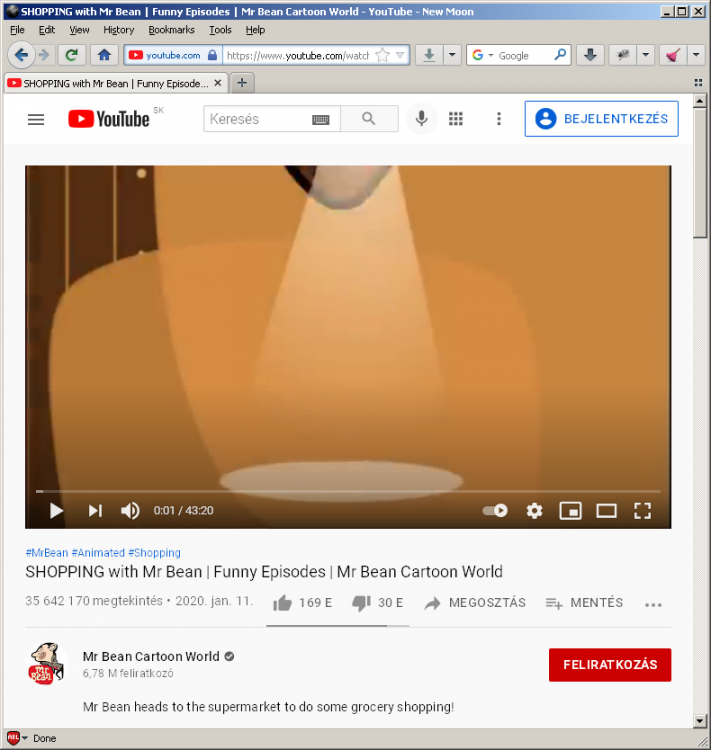This screenshot has height=750, width=711.
Task: Click the page scrollbar down arrow
Action: click(x=700, y=721)
